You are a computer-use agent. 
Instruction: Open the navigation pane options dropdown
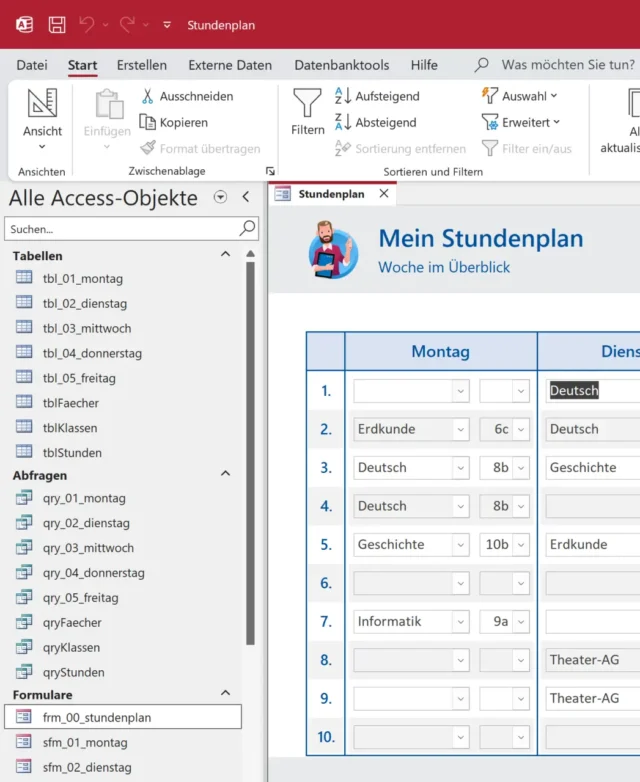[220, 197]
